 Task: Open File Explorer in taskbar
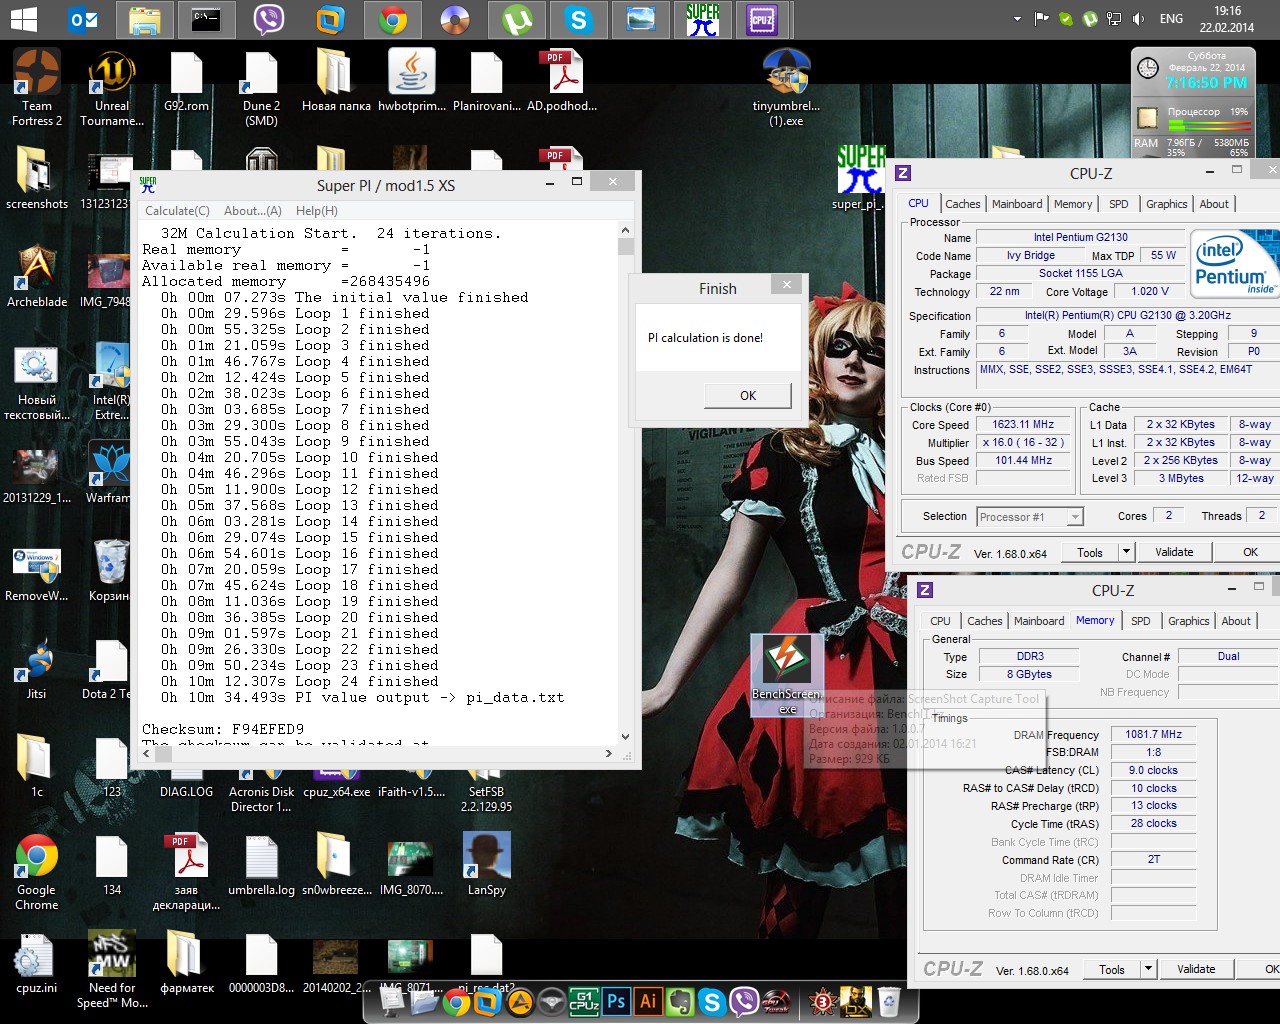point(144,19)
